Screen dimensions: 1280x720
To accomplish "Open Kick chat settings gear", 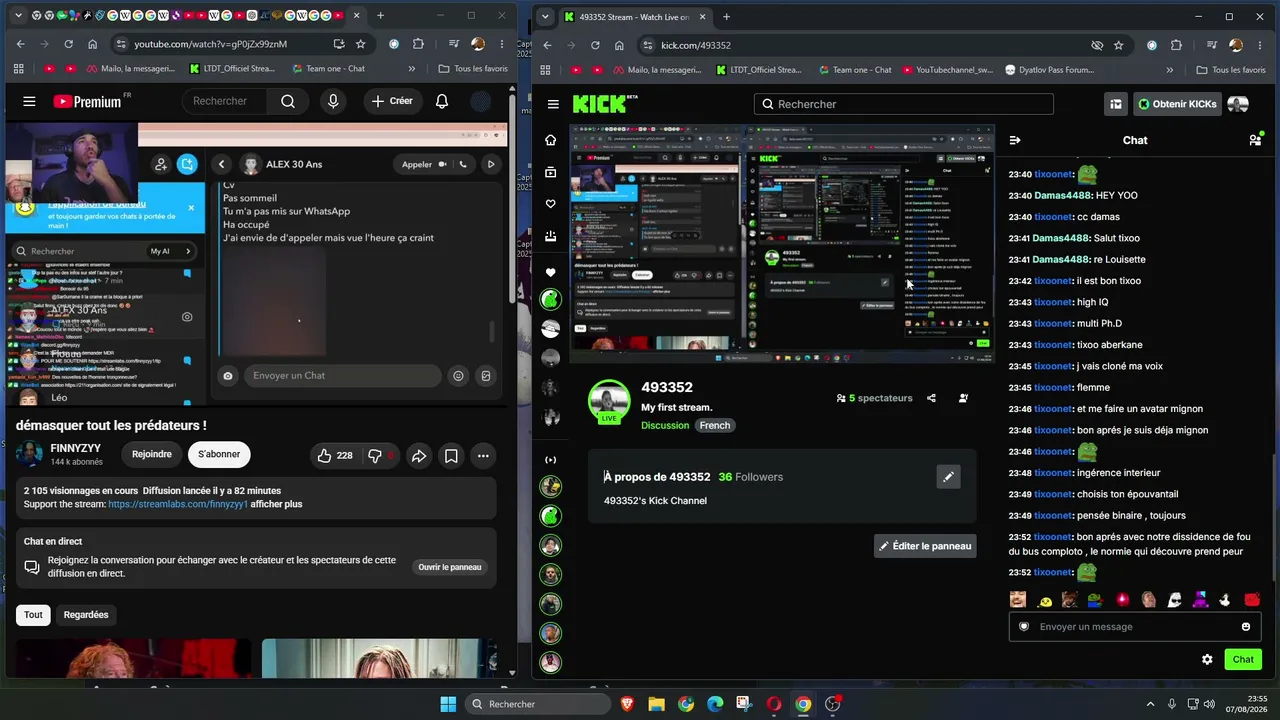I will [x=1207, y=659].
